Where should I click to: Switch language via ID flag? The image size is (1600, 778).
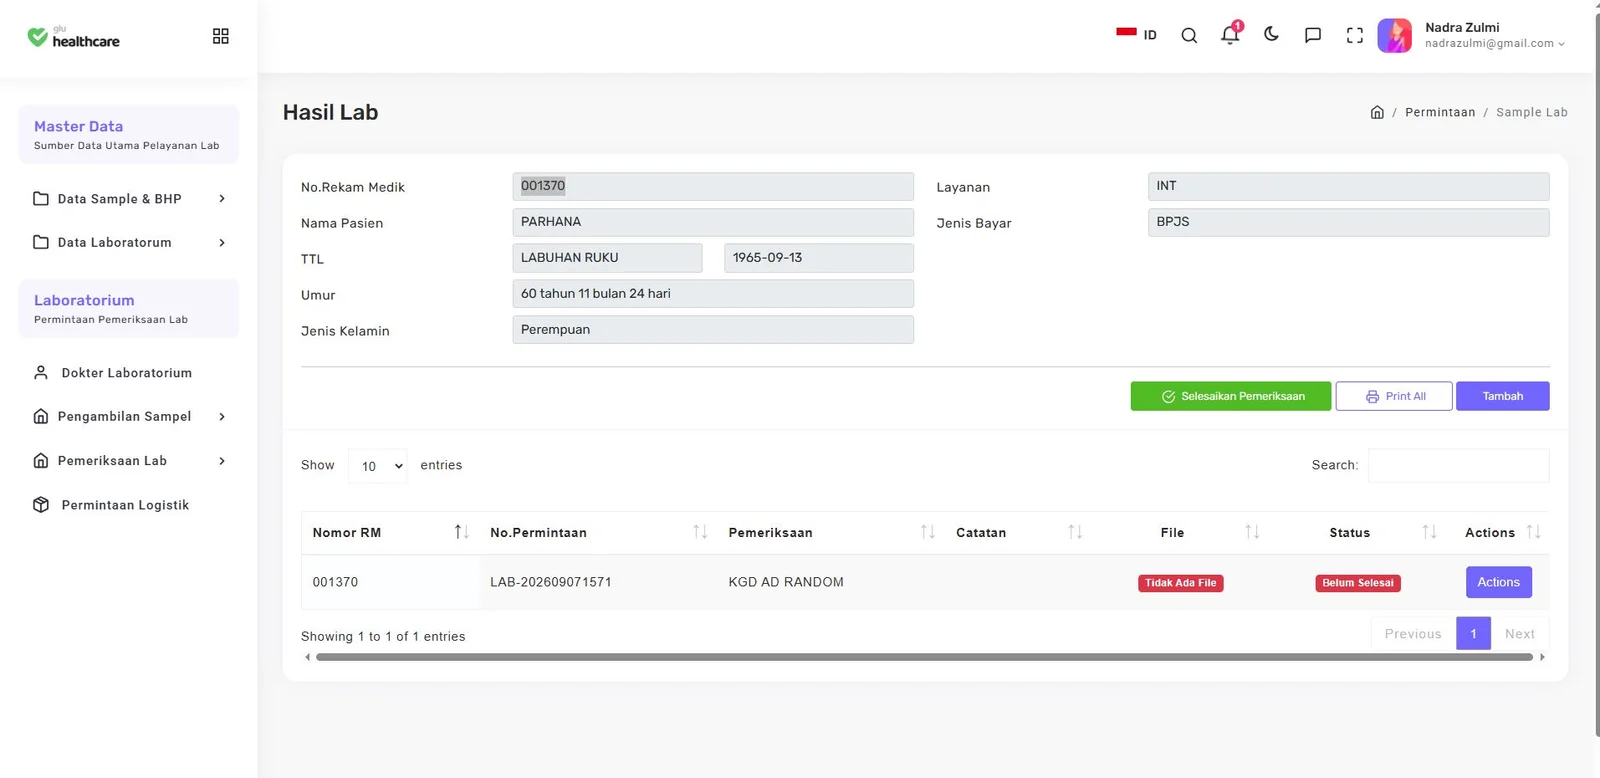pyautogui.click(x=1136, y=34)
